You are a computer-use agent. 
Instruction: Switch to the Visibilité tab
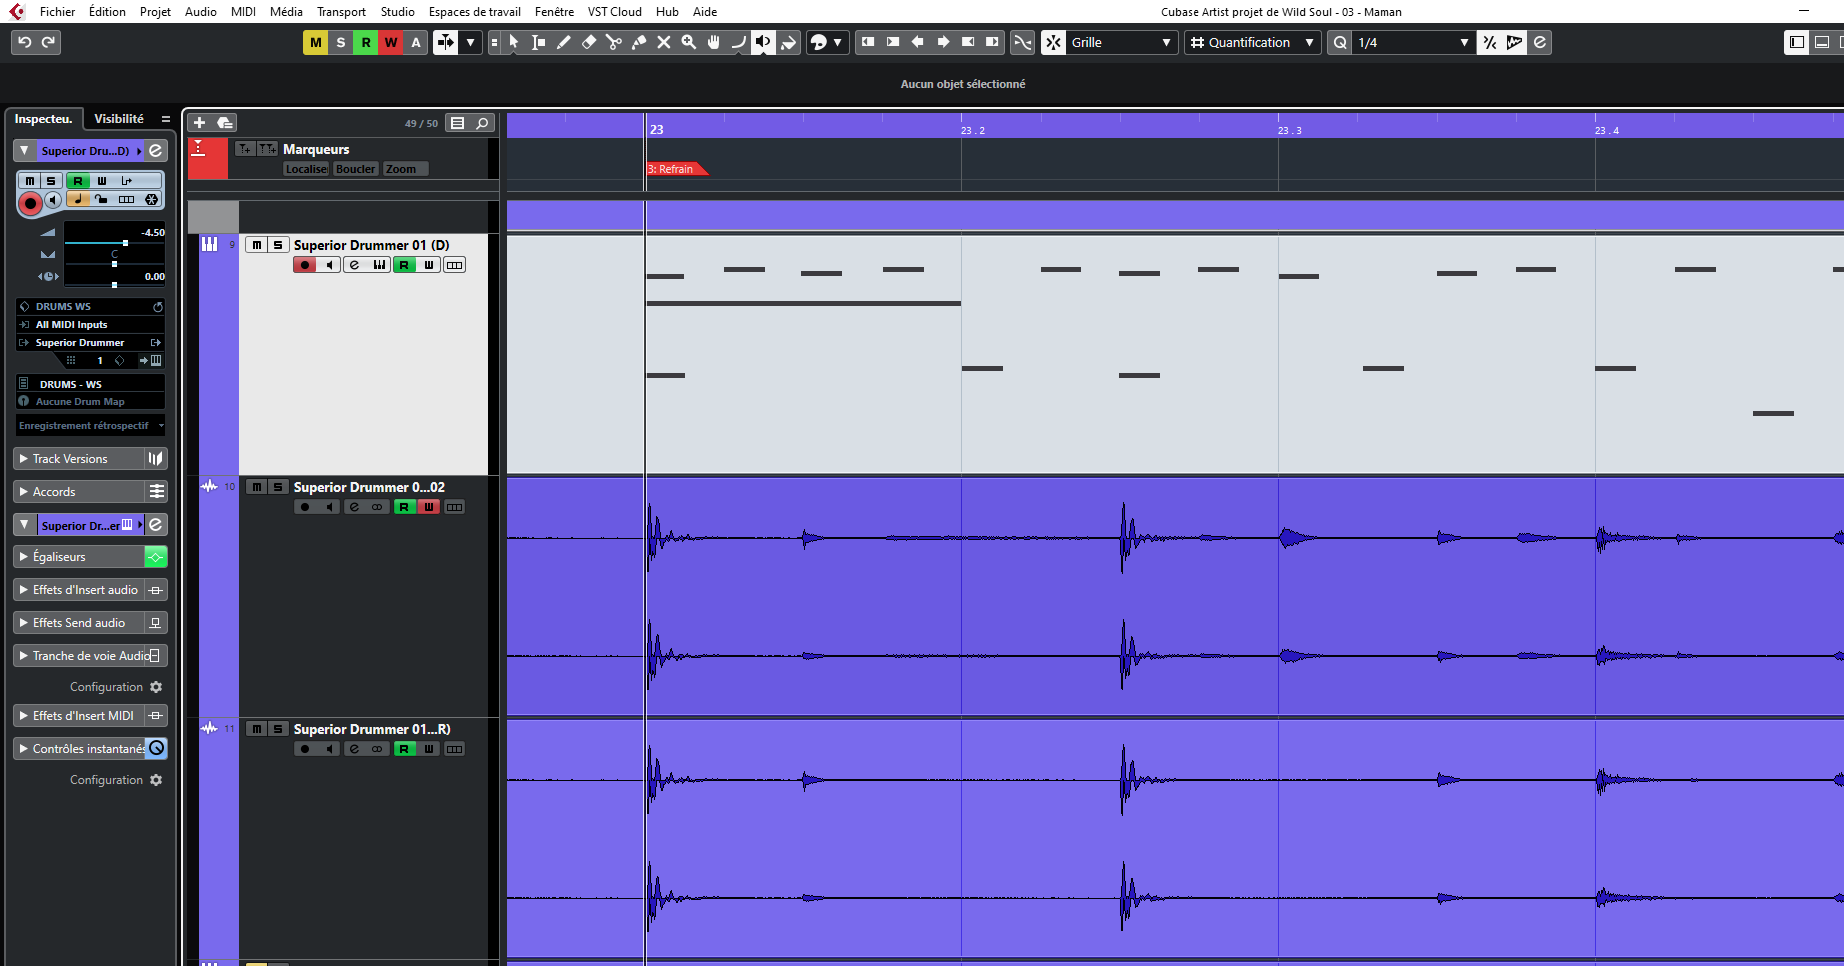[x=118, y=118]
